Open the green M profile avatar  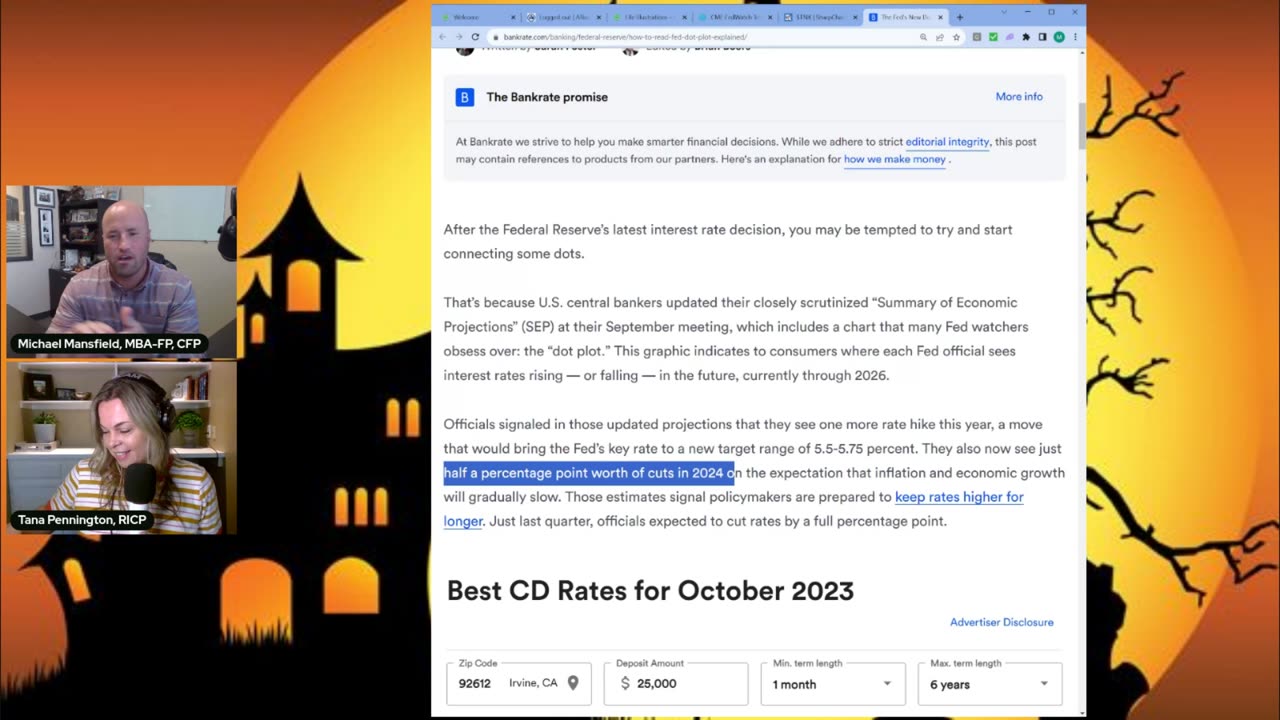point(1059,37)
